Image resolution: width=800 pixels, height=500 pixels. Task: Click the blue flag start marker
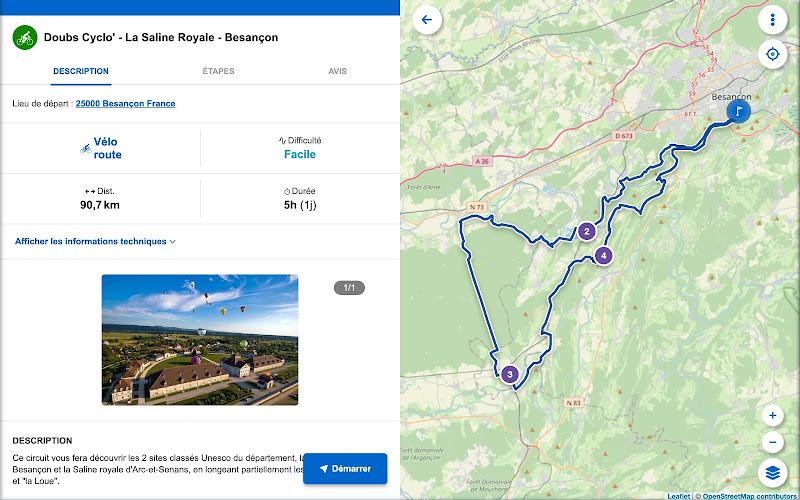pyautogui.click(x=737, y=110)
